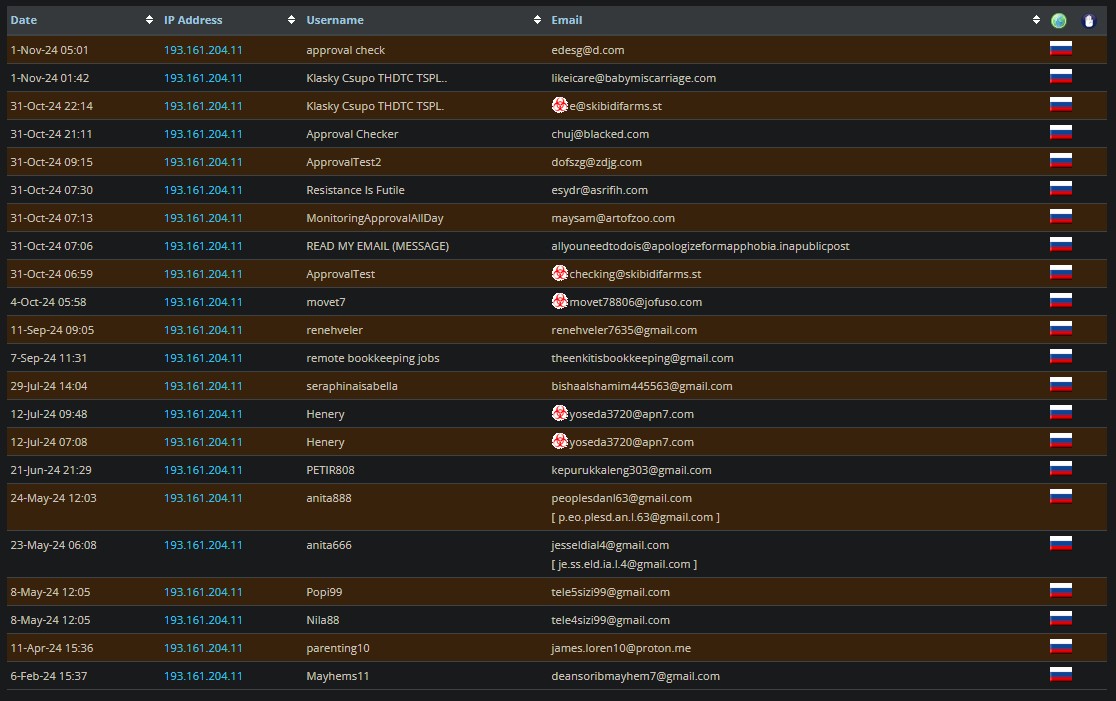
Task: Open the IP address link in the Popi99 row
Action: [203, 592]
